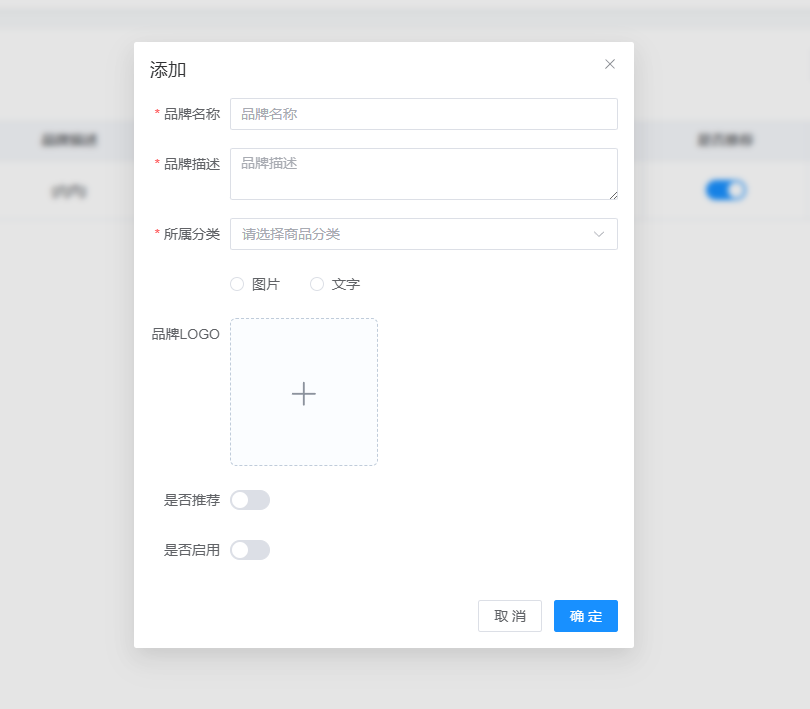Grab the resize handle of the 品牌描述 textarea

pos(612,194)
